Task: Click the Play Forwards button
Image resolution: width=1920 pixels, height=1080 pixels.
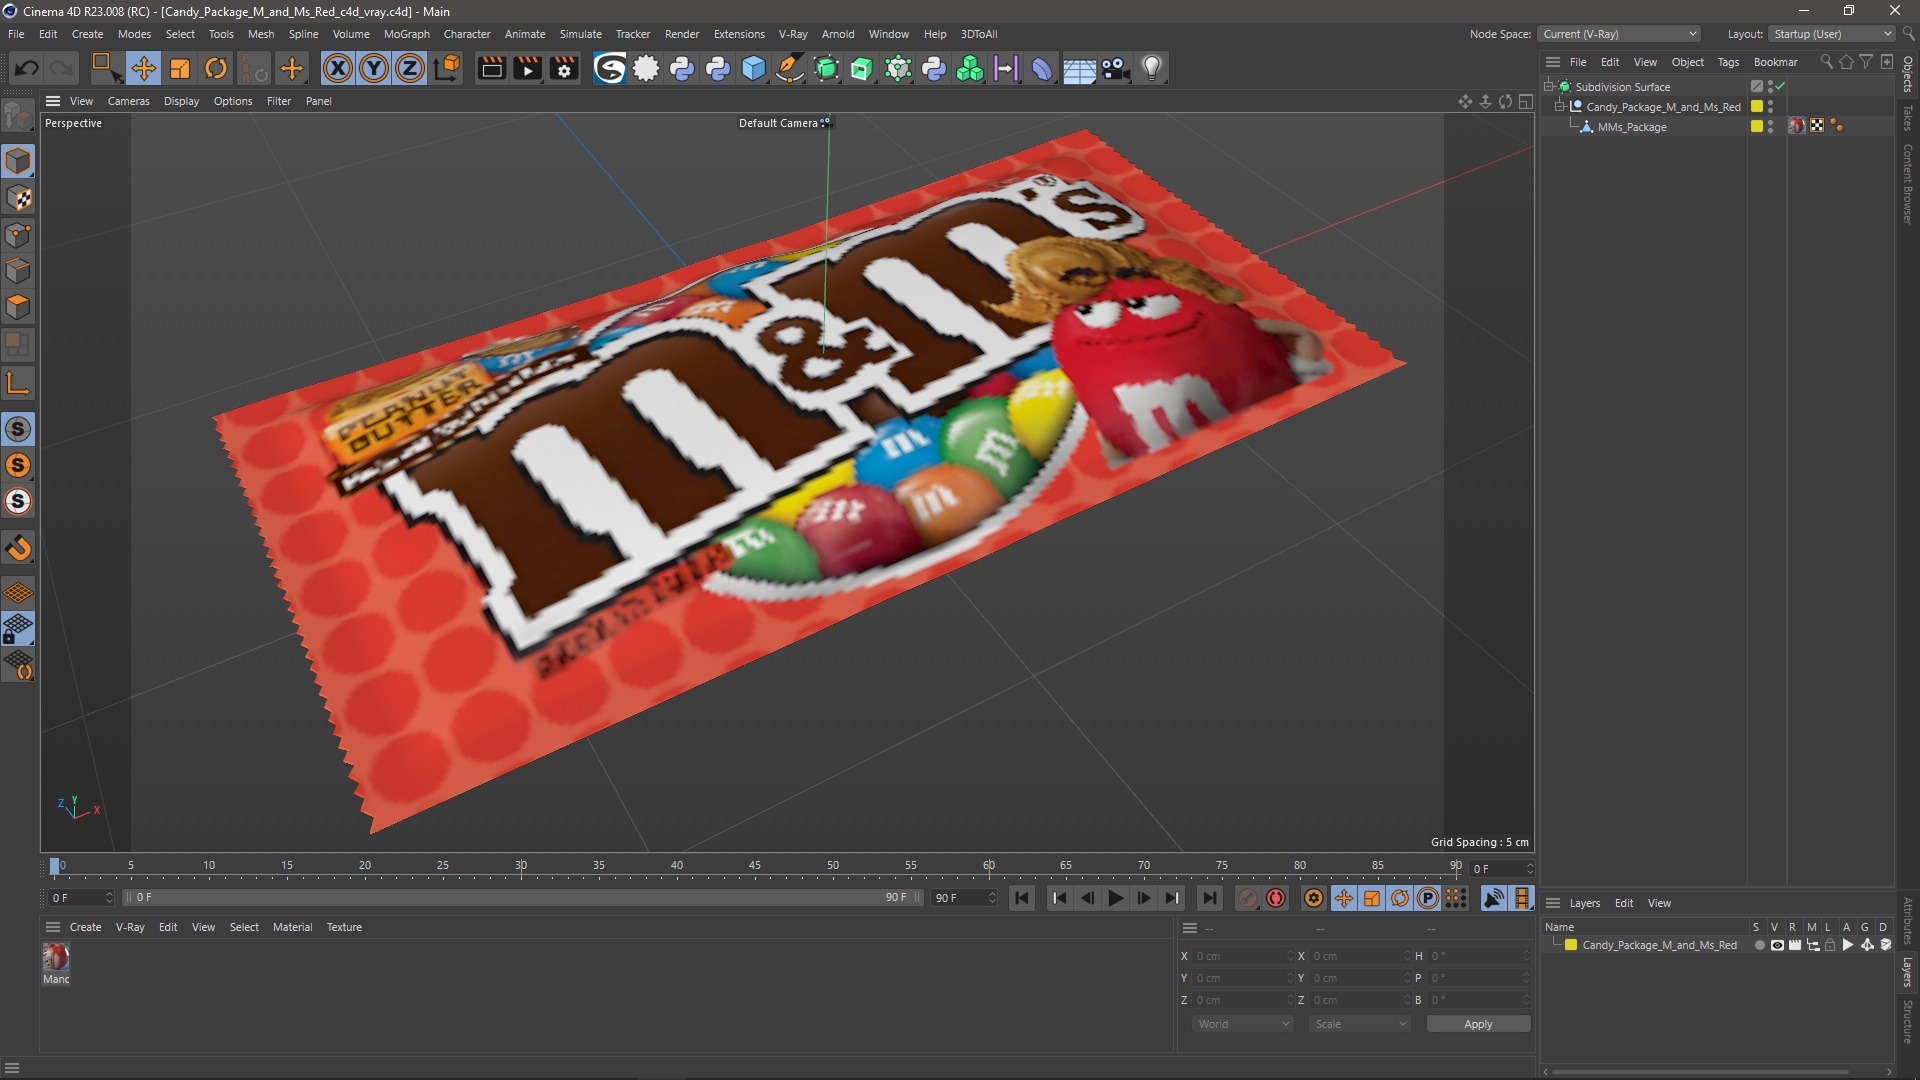Action: pyautogui.click(x=1115, y=898)
